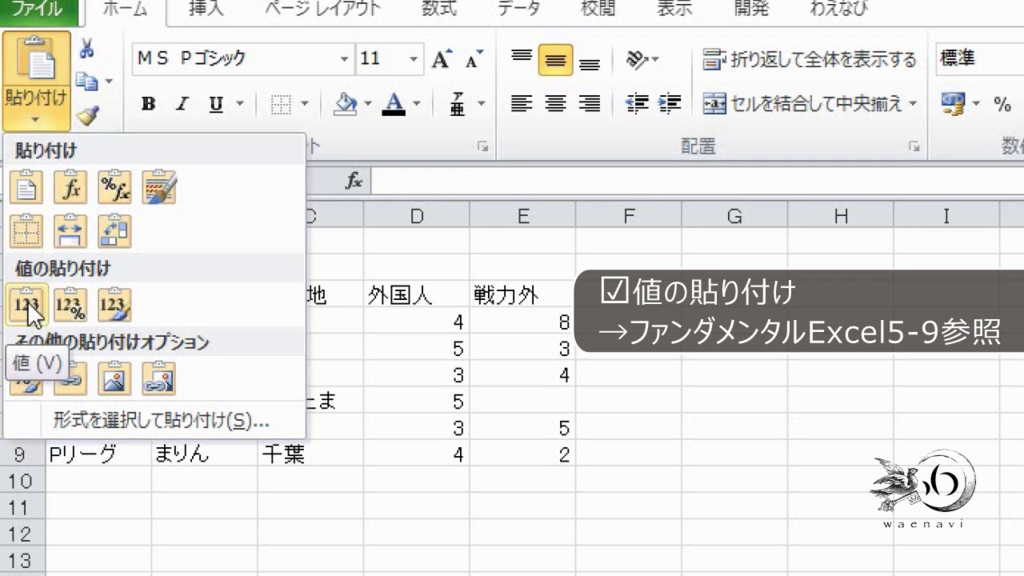Viewport: 1024px width, 576px height.
Task: Expand the font color dropdown arrow
Action: pos(417,104)
